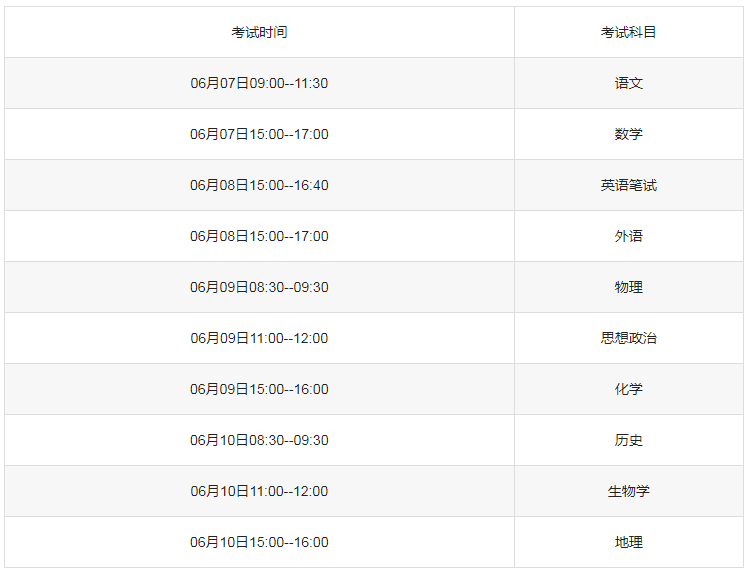This screenshot has height=572, width=748.
Task: Select the 06月07日15:00--17:00 time cell
Action: coord(259,134)
